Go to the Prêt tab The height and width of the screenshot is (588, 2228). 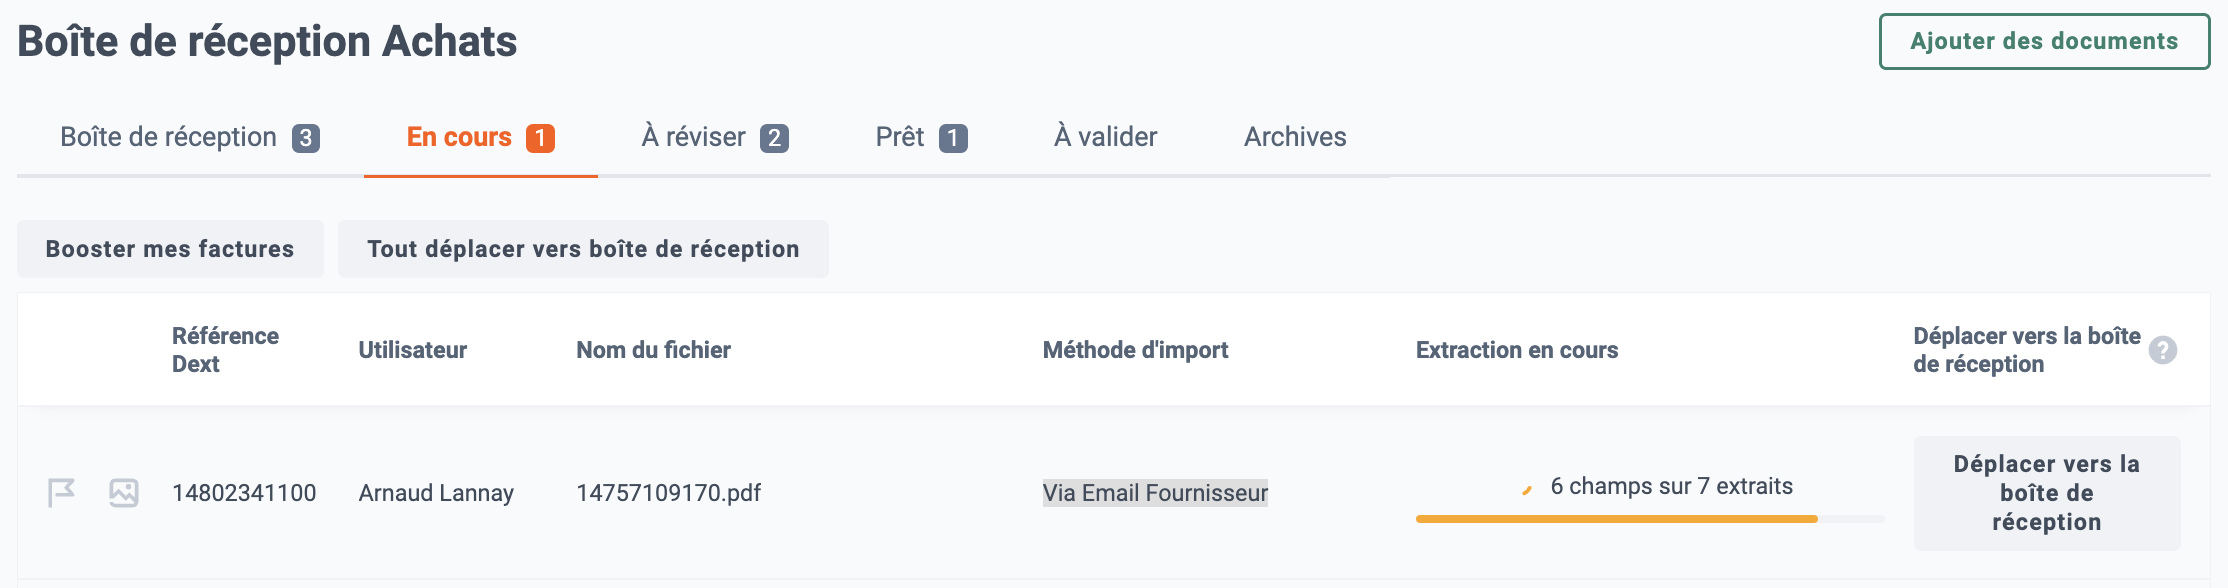(x=921, y=137)
